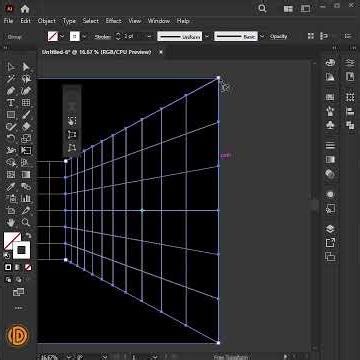Select the Shape Builder tool
Image resolution: width=360 pixels, height=360 pixels.
11,162
